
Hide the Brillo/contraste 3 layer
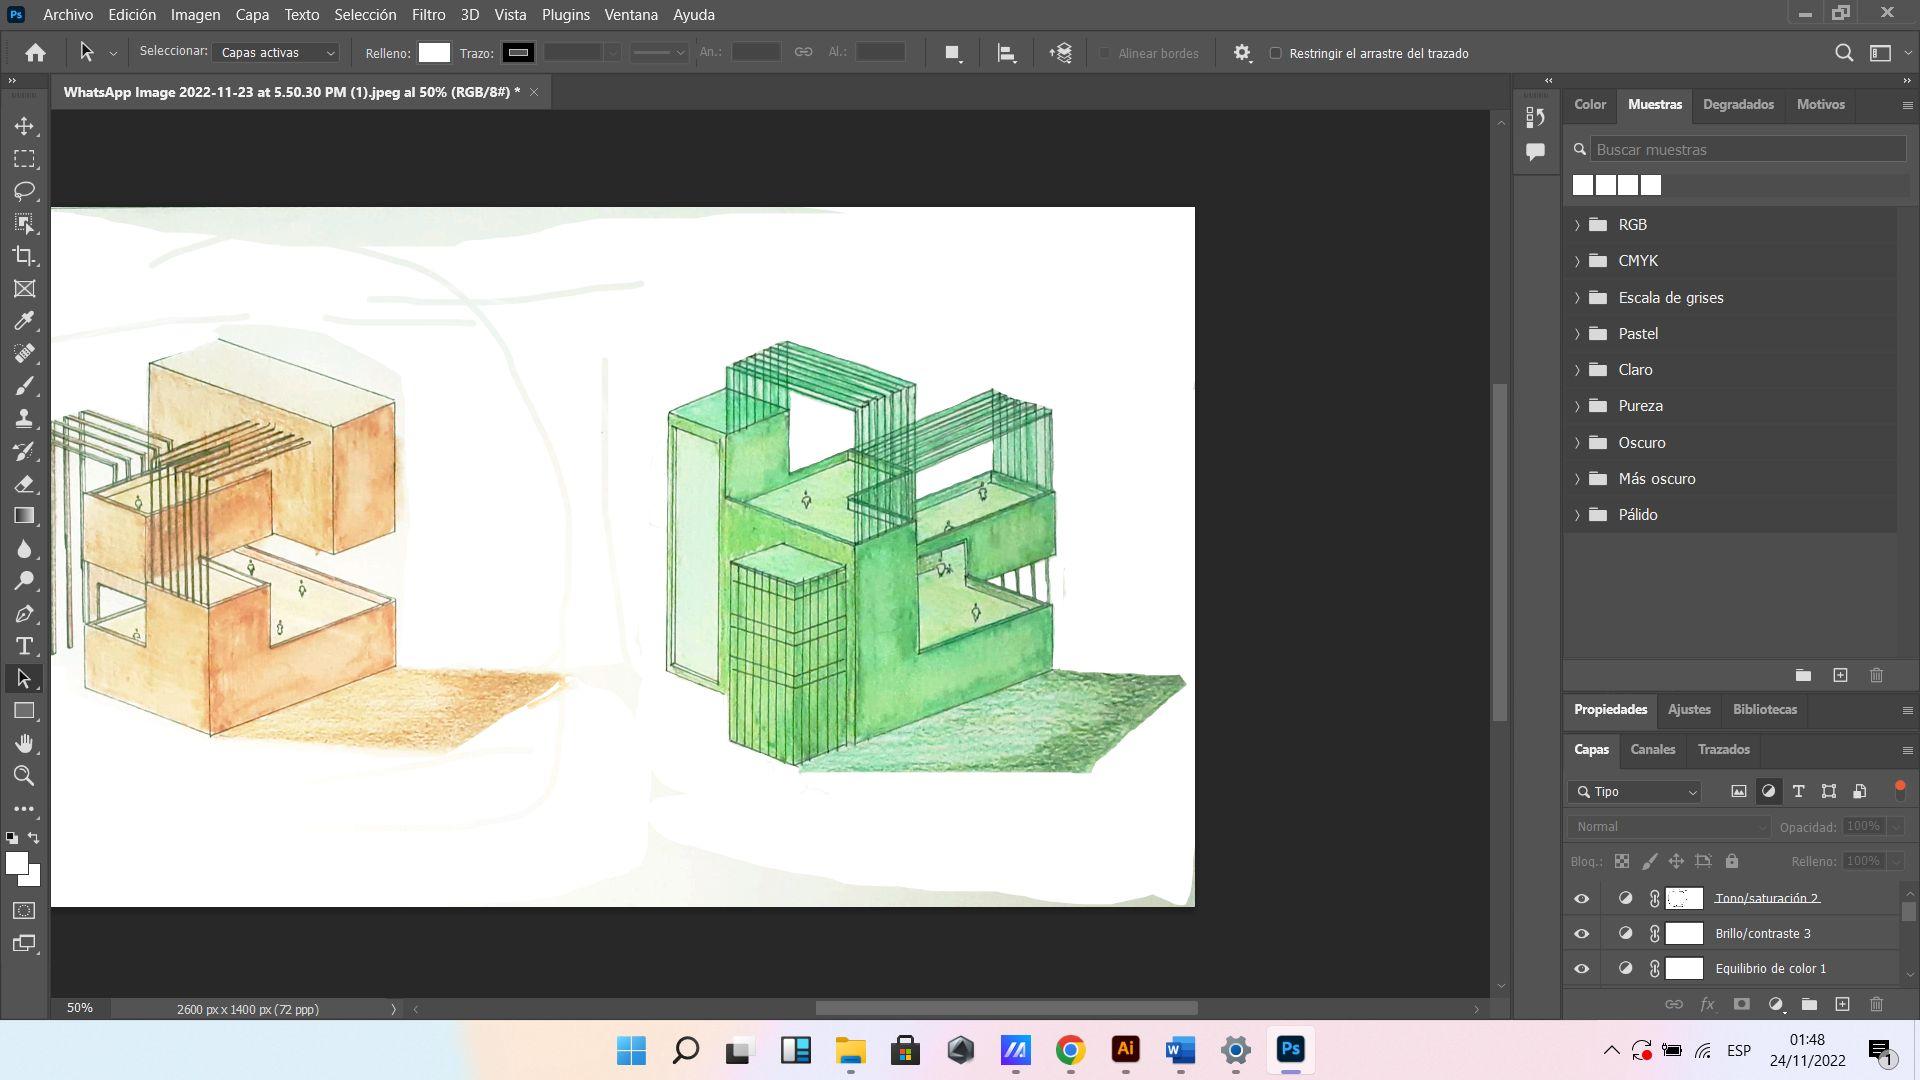[1581, 934]
